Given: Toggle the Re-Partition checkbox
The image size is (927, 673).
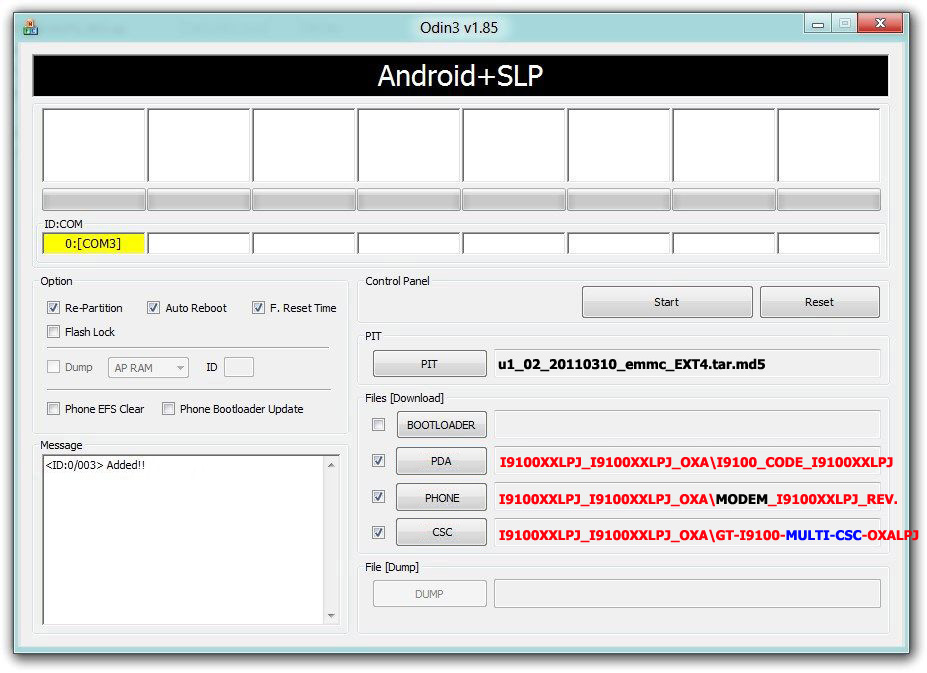Looking at the screenshot, I should tap(53, 308).
